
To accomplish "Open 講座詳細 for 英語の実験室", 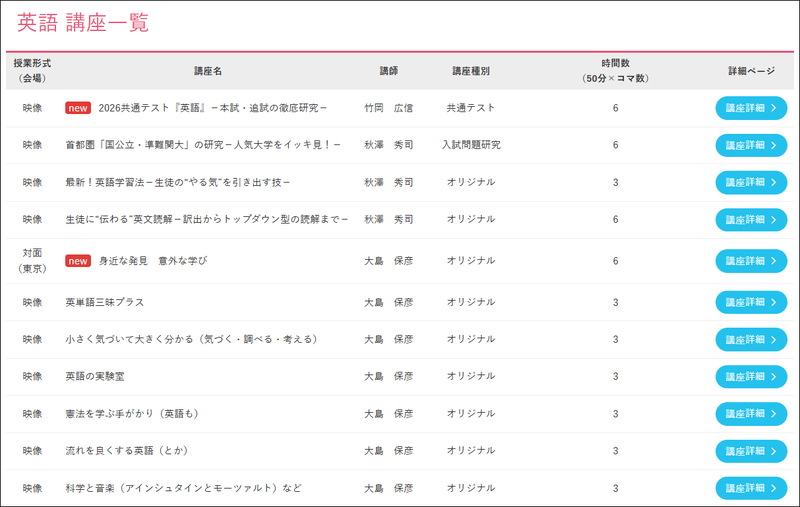I will coord(751,377).
